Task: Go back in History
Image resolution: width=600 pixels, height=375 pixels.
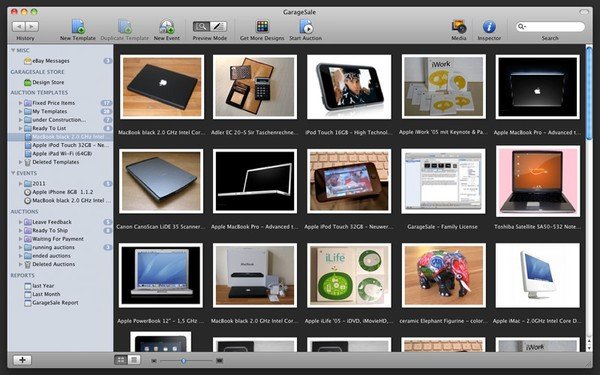Action: (x=19, y=26)
